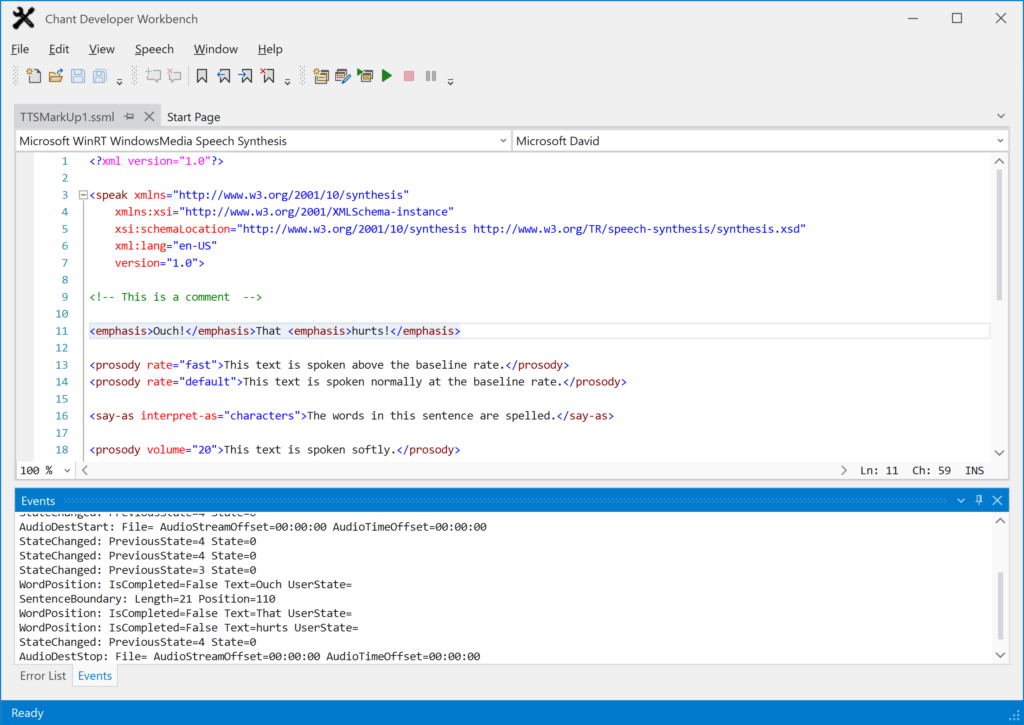The width and height of the screenshot is (1024, 725).
Task: Open the speech synthesis engine dropdown
Action: [x=503, y=140]
